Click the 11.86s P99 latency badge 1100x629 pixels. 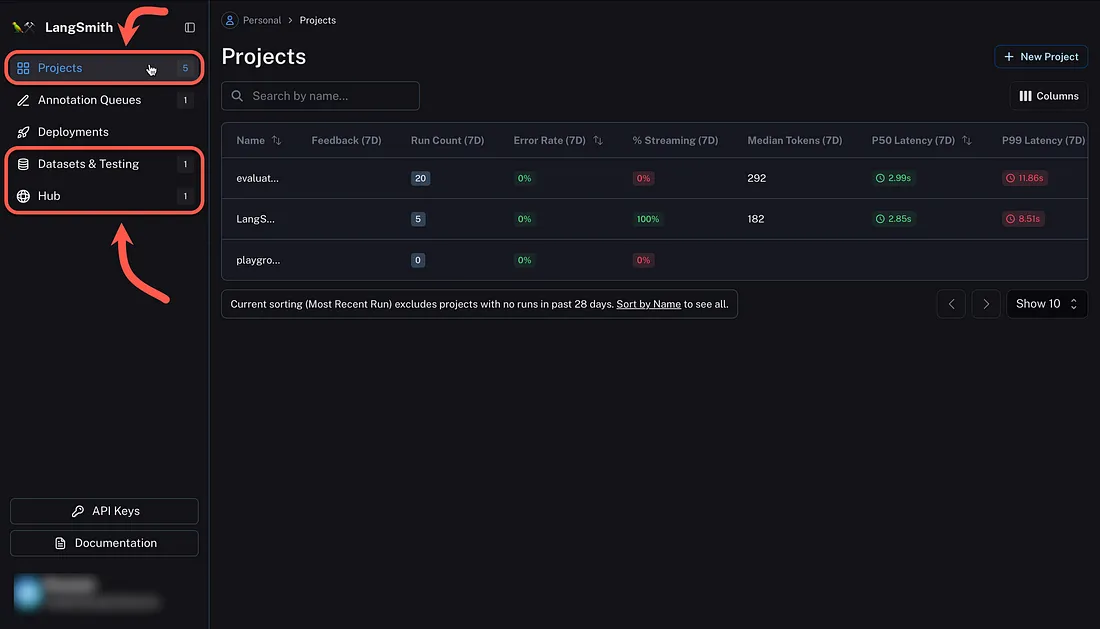coord(1025,178)
